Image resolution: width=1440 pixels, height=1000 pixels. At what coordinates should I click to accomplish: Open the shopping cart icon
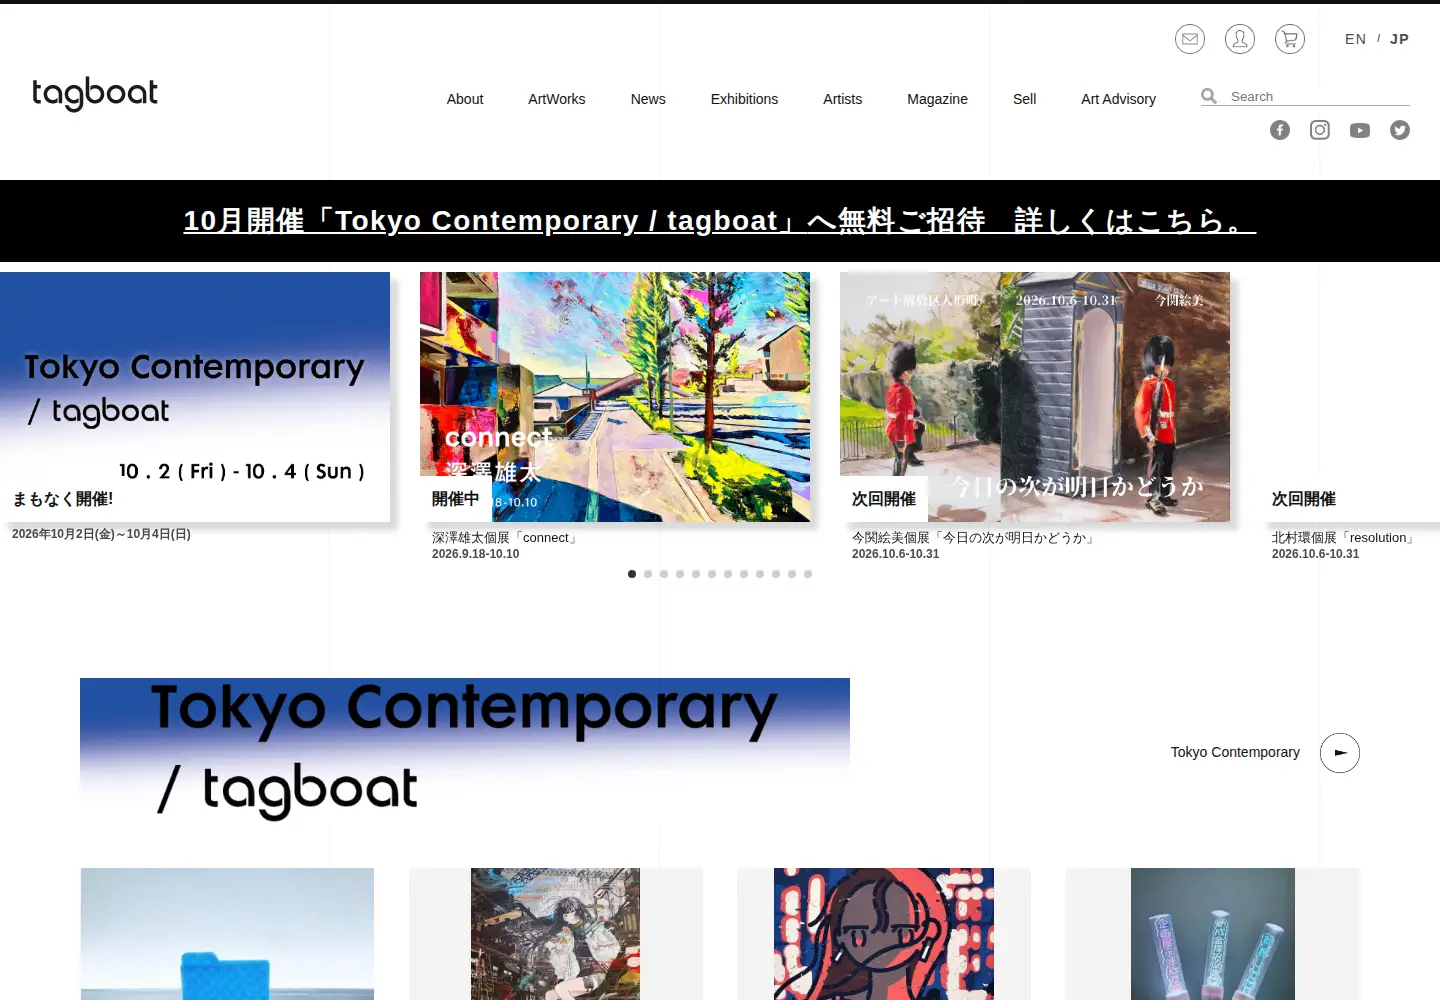tap(1289, 39)
